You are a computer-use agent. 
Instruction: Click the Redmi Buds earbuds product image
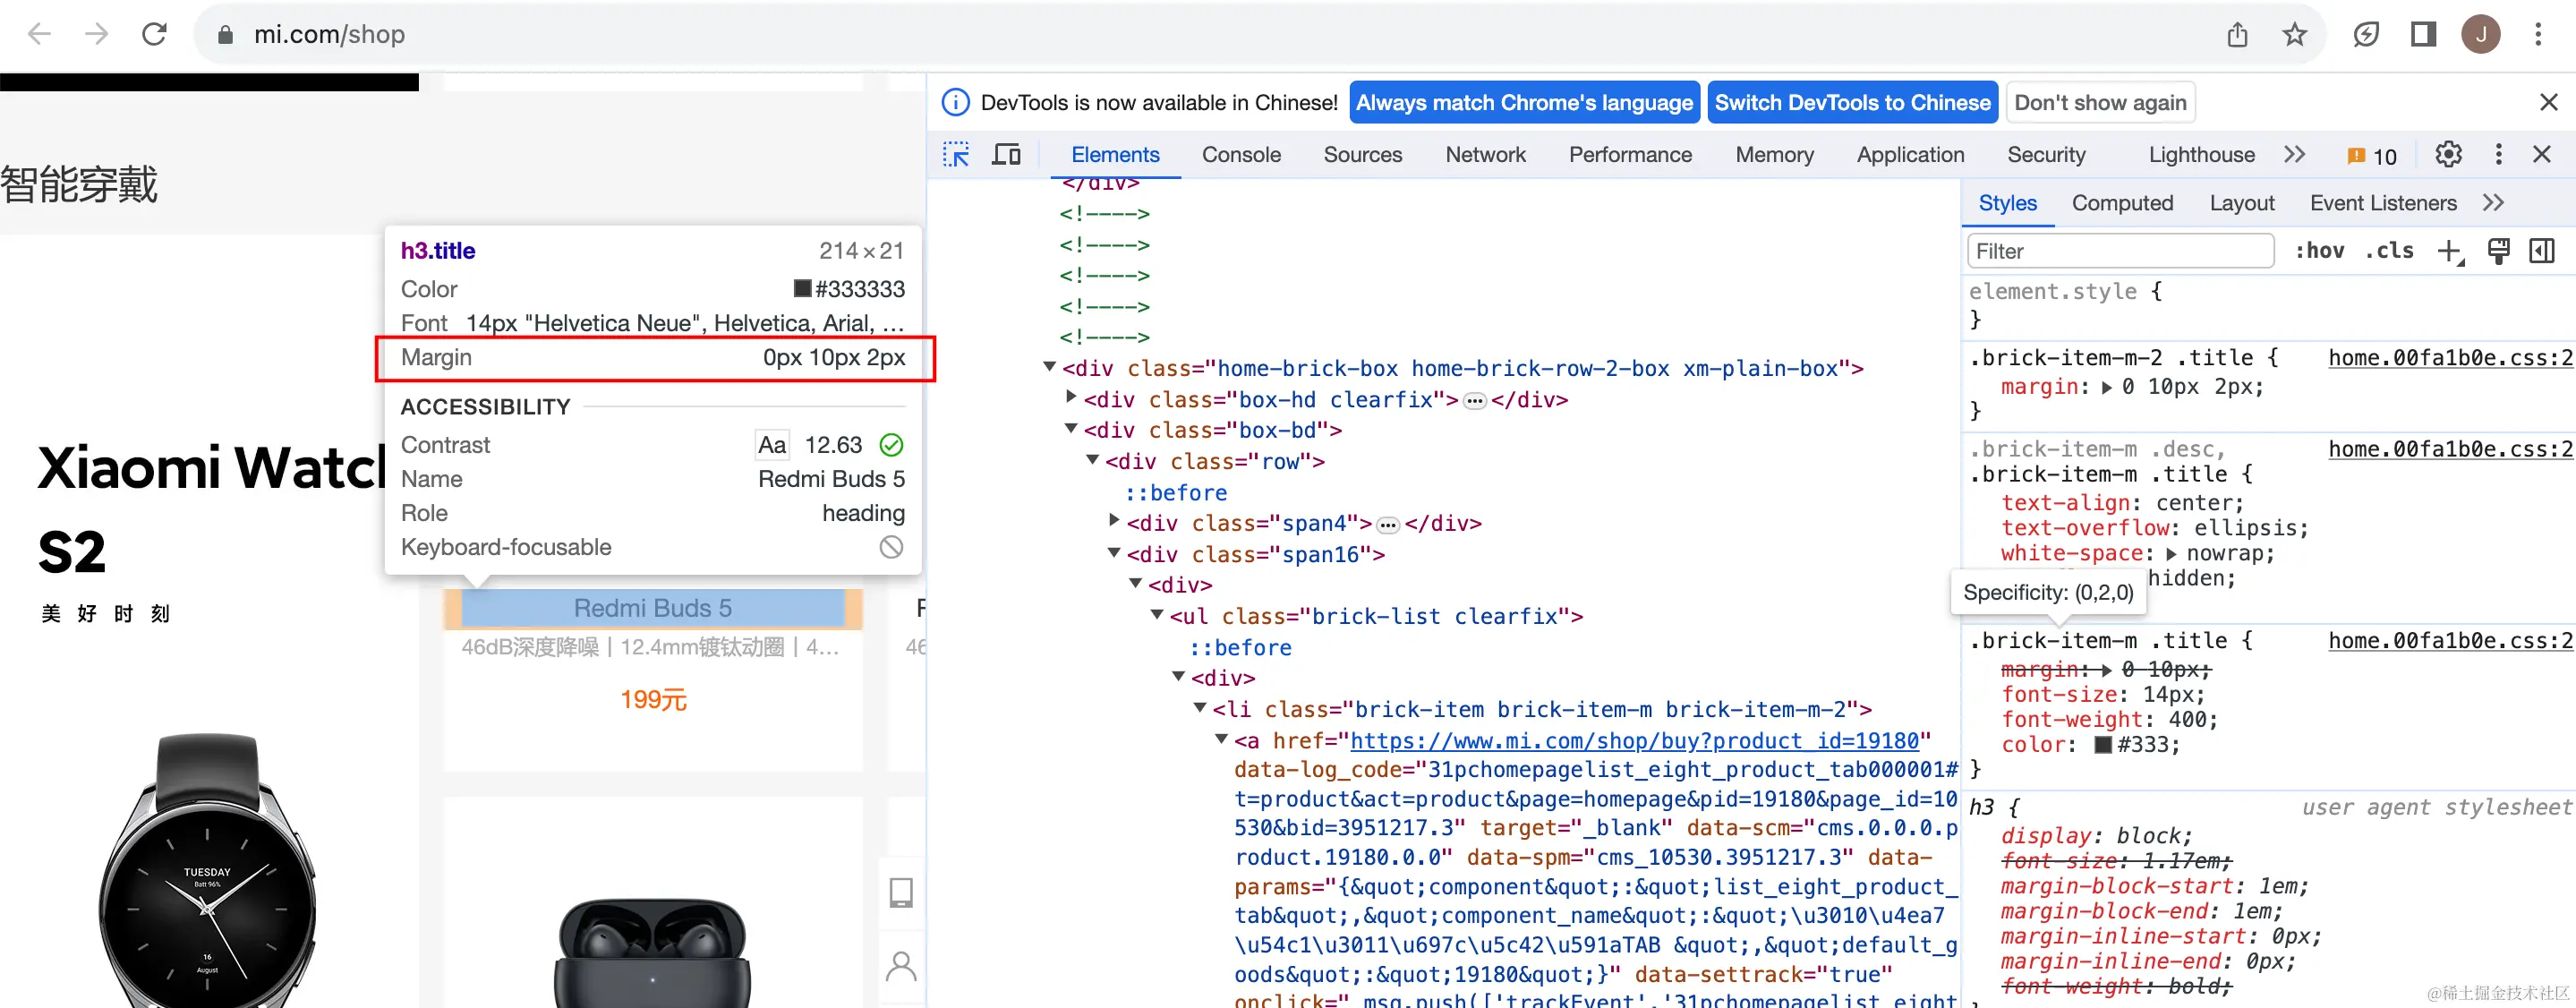point(653,950)
